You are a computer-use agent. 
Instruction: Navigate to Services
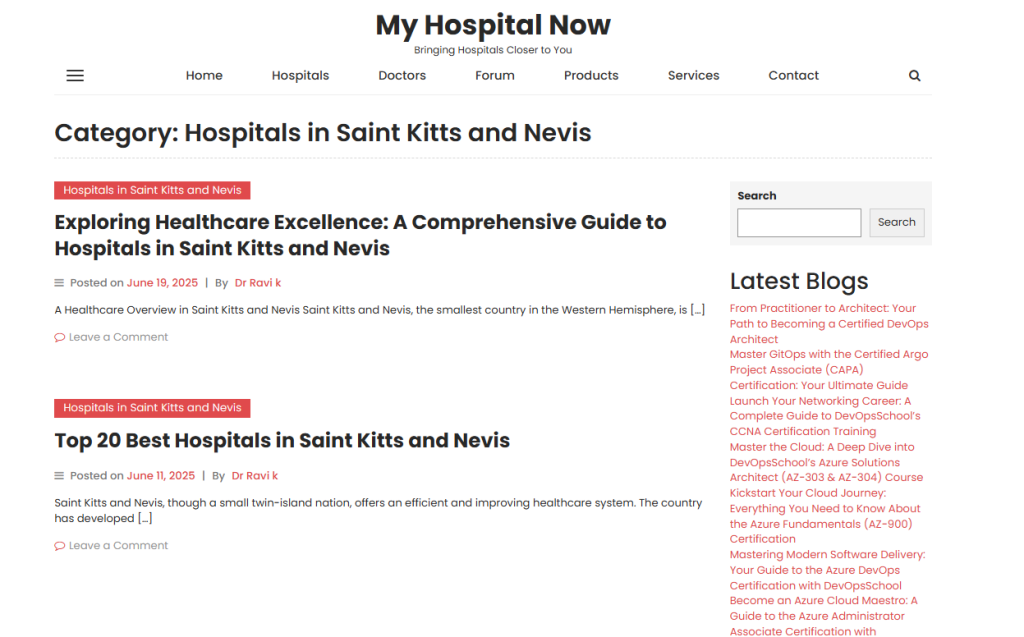pyautogui.click(x=694, y=76)
